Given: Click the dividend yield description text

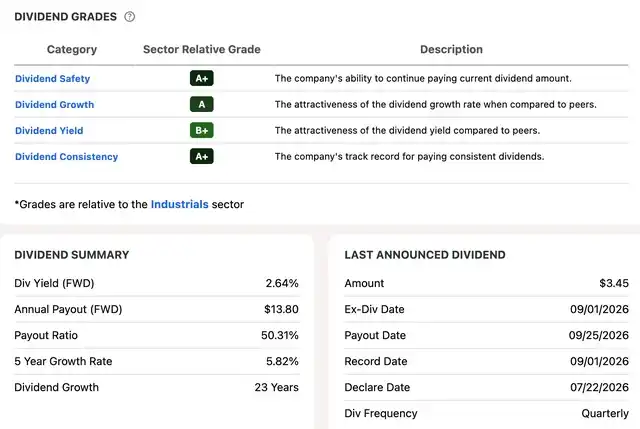Looking at the screenshot, I should pos(407,131).
